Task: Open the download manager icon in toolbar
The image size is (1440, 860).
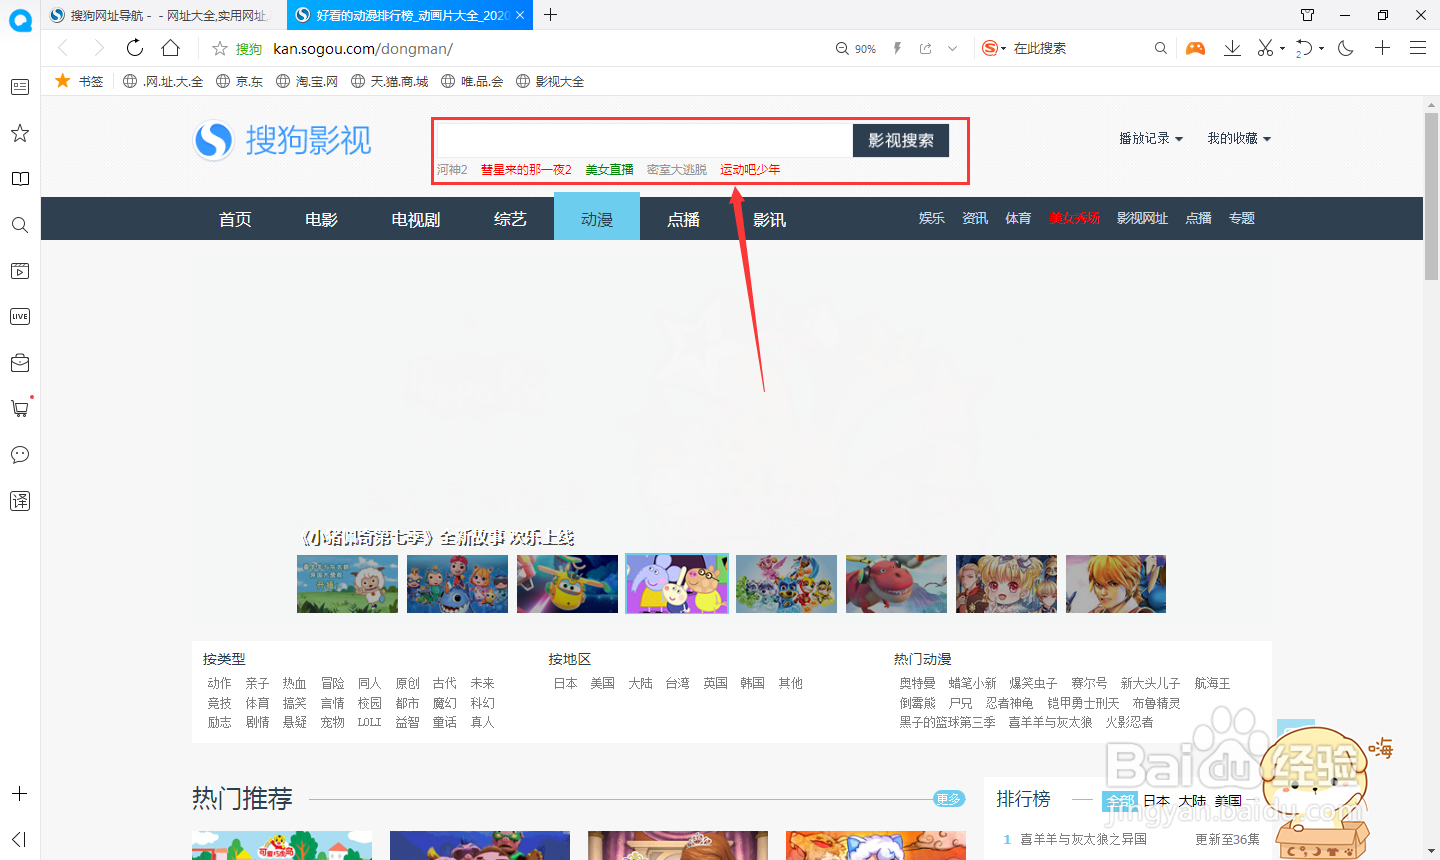Action: [x=1232, y=47]
